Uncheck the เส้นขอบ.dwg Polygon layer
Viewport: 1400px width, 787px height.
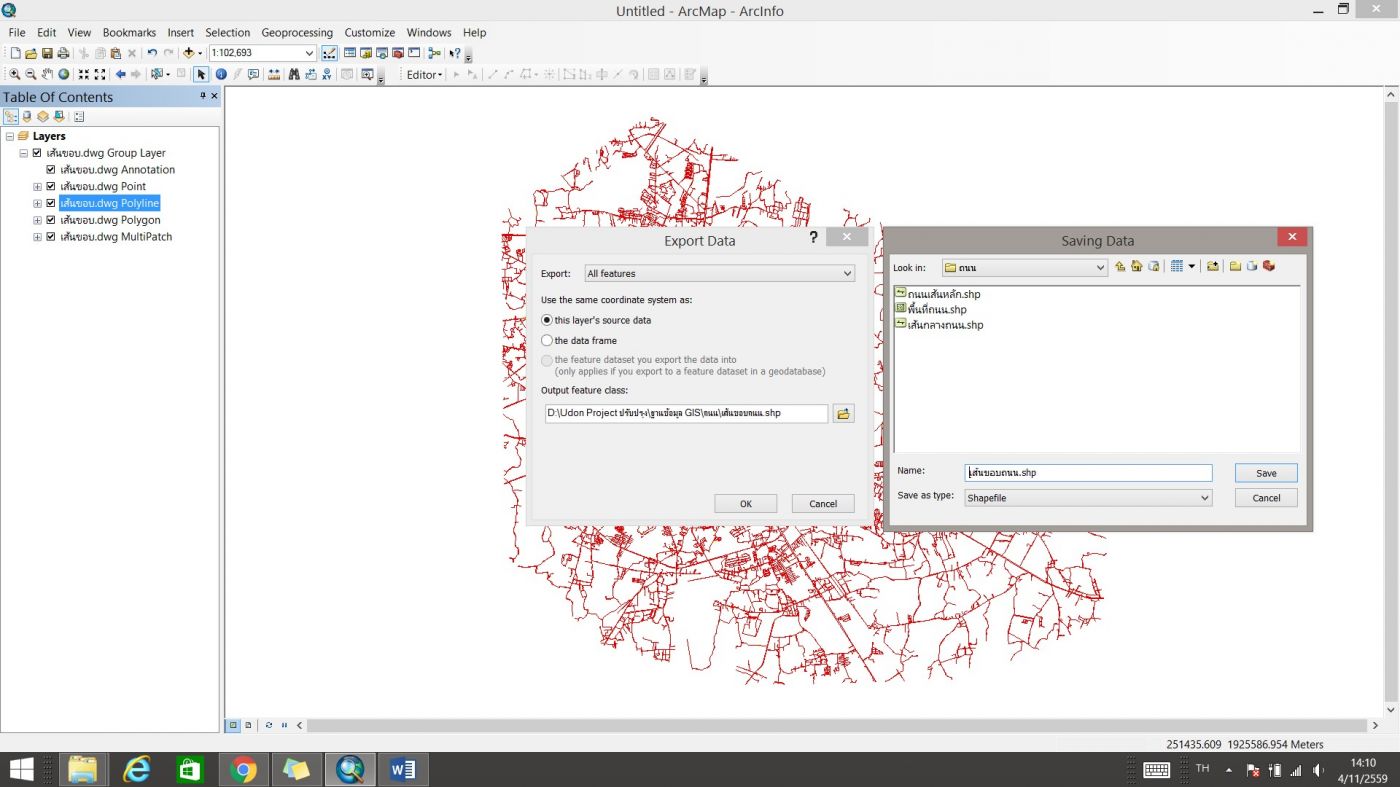click(51, 220)
